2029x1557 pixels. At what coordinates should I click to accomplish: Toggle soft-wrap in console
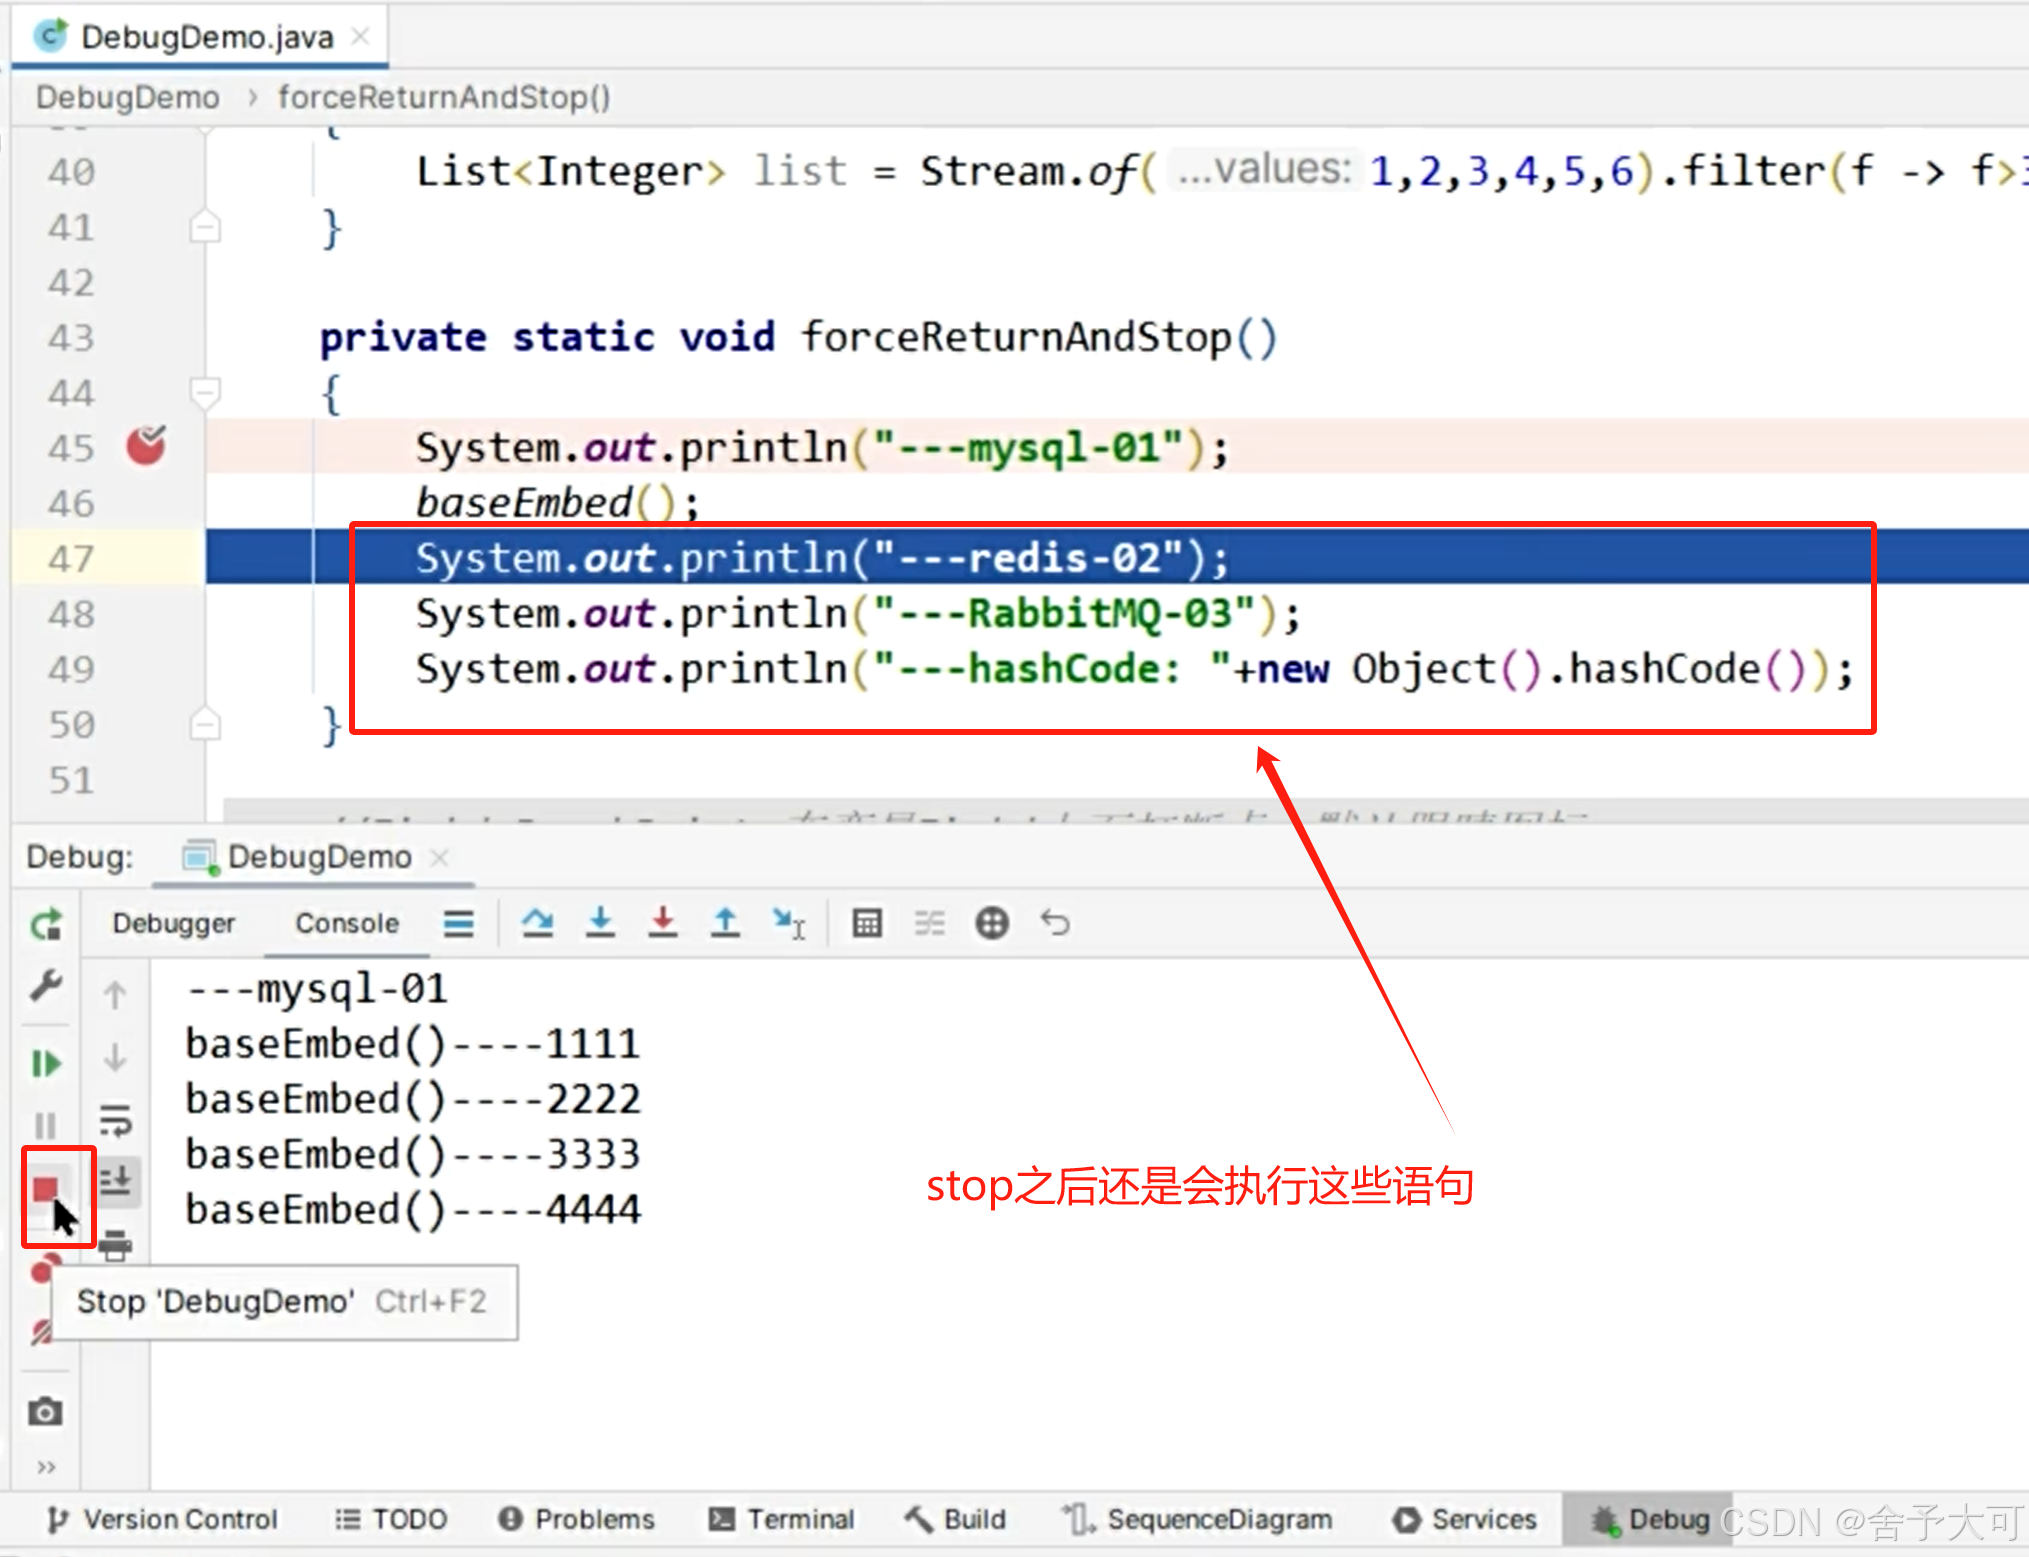115,1120
